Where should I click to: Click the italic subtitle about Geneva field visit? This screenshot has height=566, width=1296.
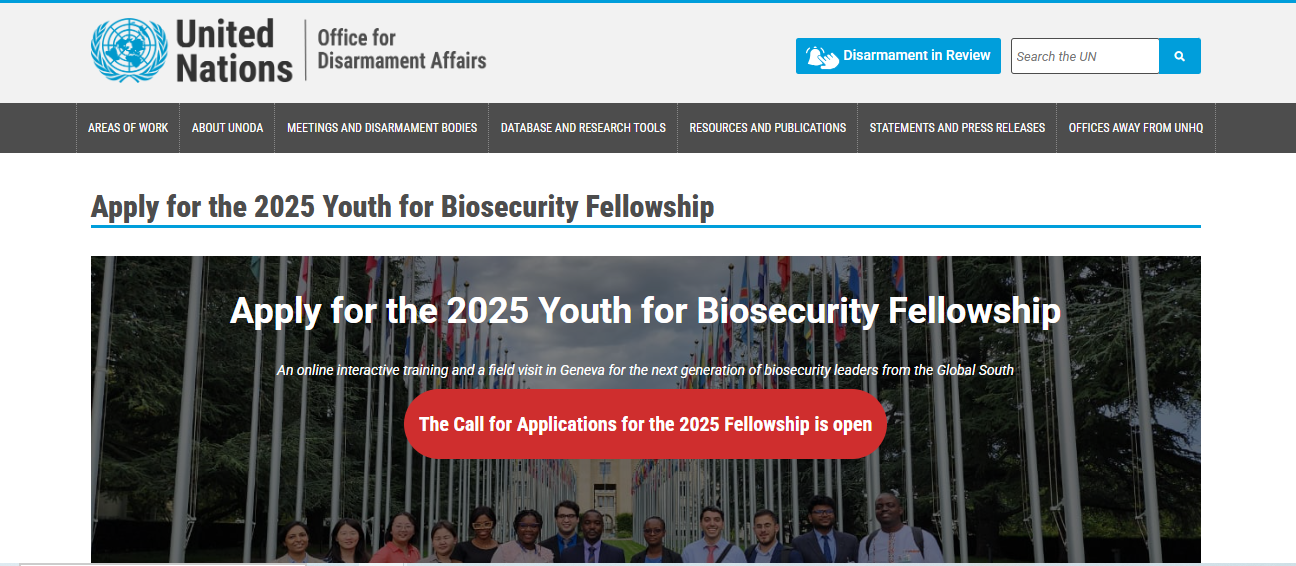[645, 370]
